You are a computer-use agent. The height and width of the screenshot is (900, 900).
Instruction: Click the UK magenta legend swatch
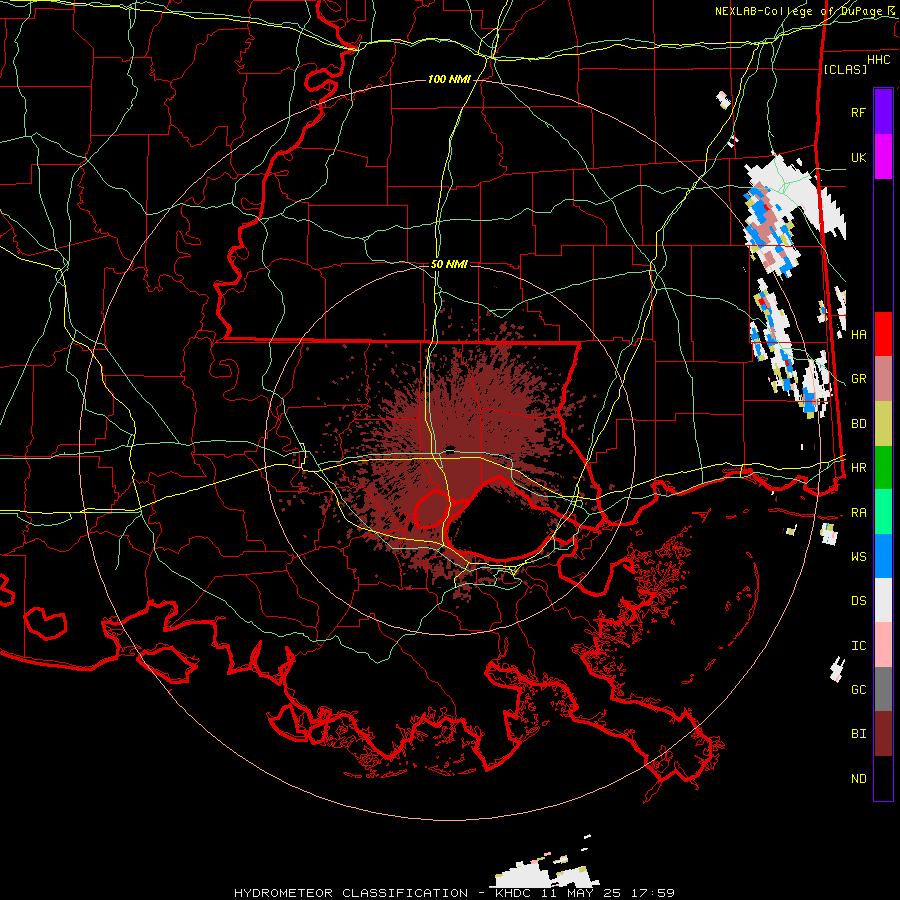pyautogui.click(x=883, y=157)
